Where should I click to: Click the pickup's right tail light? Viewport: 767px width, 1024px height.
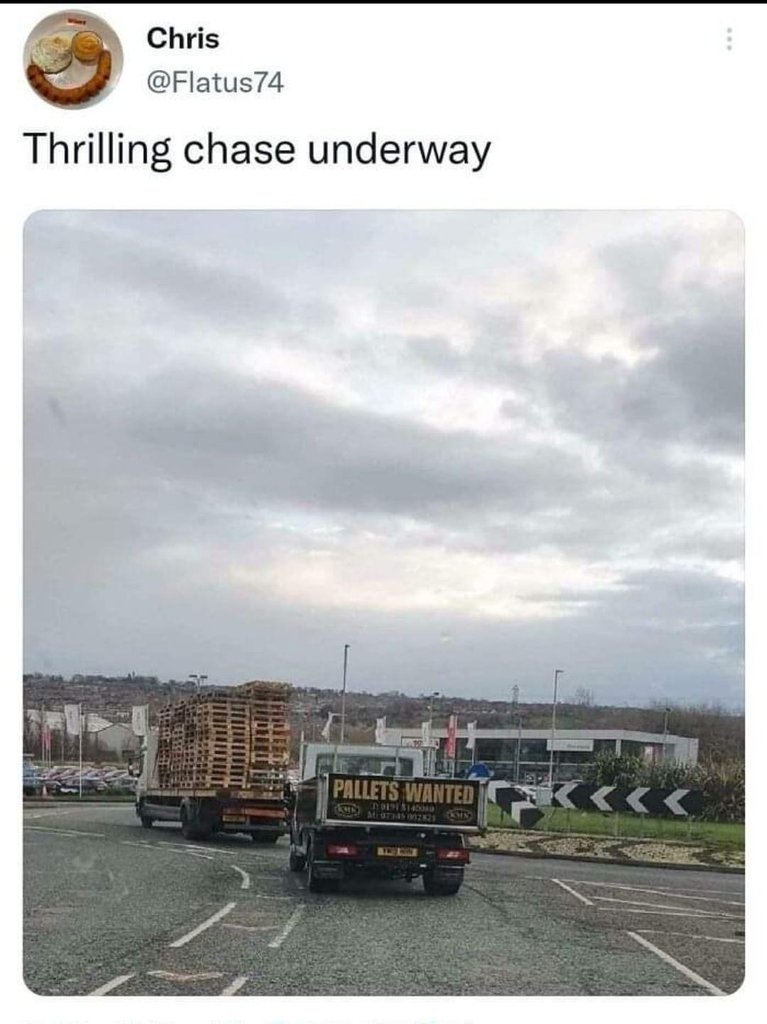tap(452, 854)
